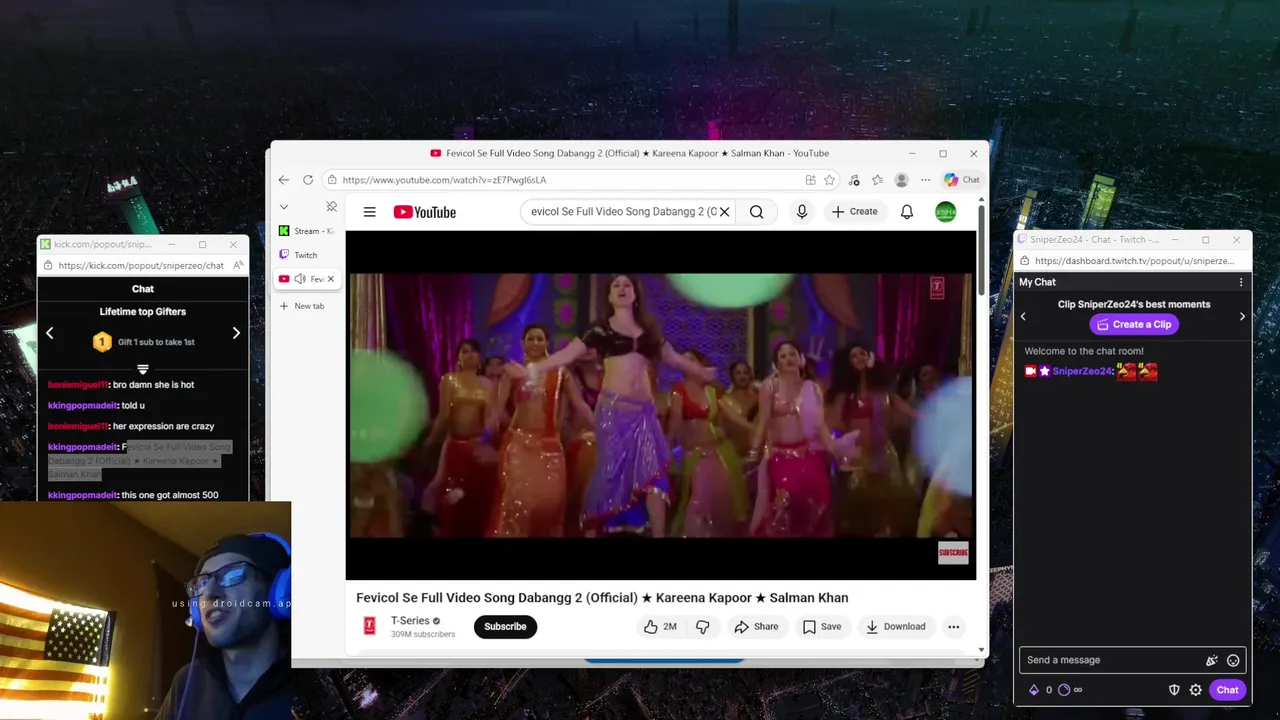1280x720 pixels.
Task: Click kkingpopmadeit username above 'told u'
Action: [83, 406]
